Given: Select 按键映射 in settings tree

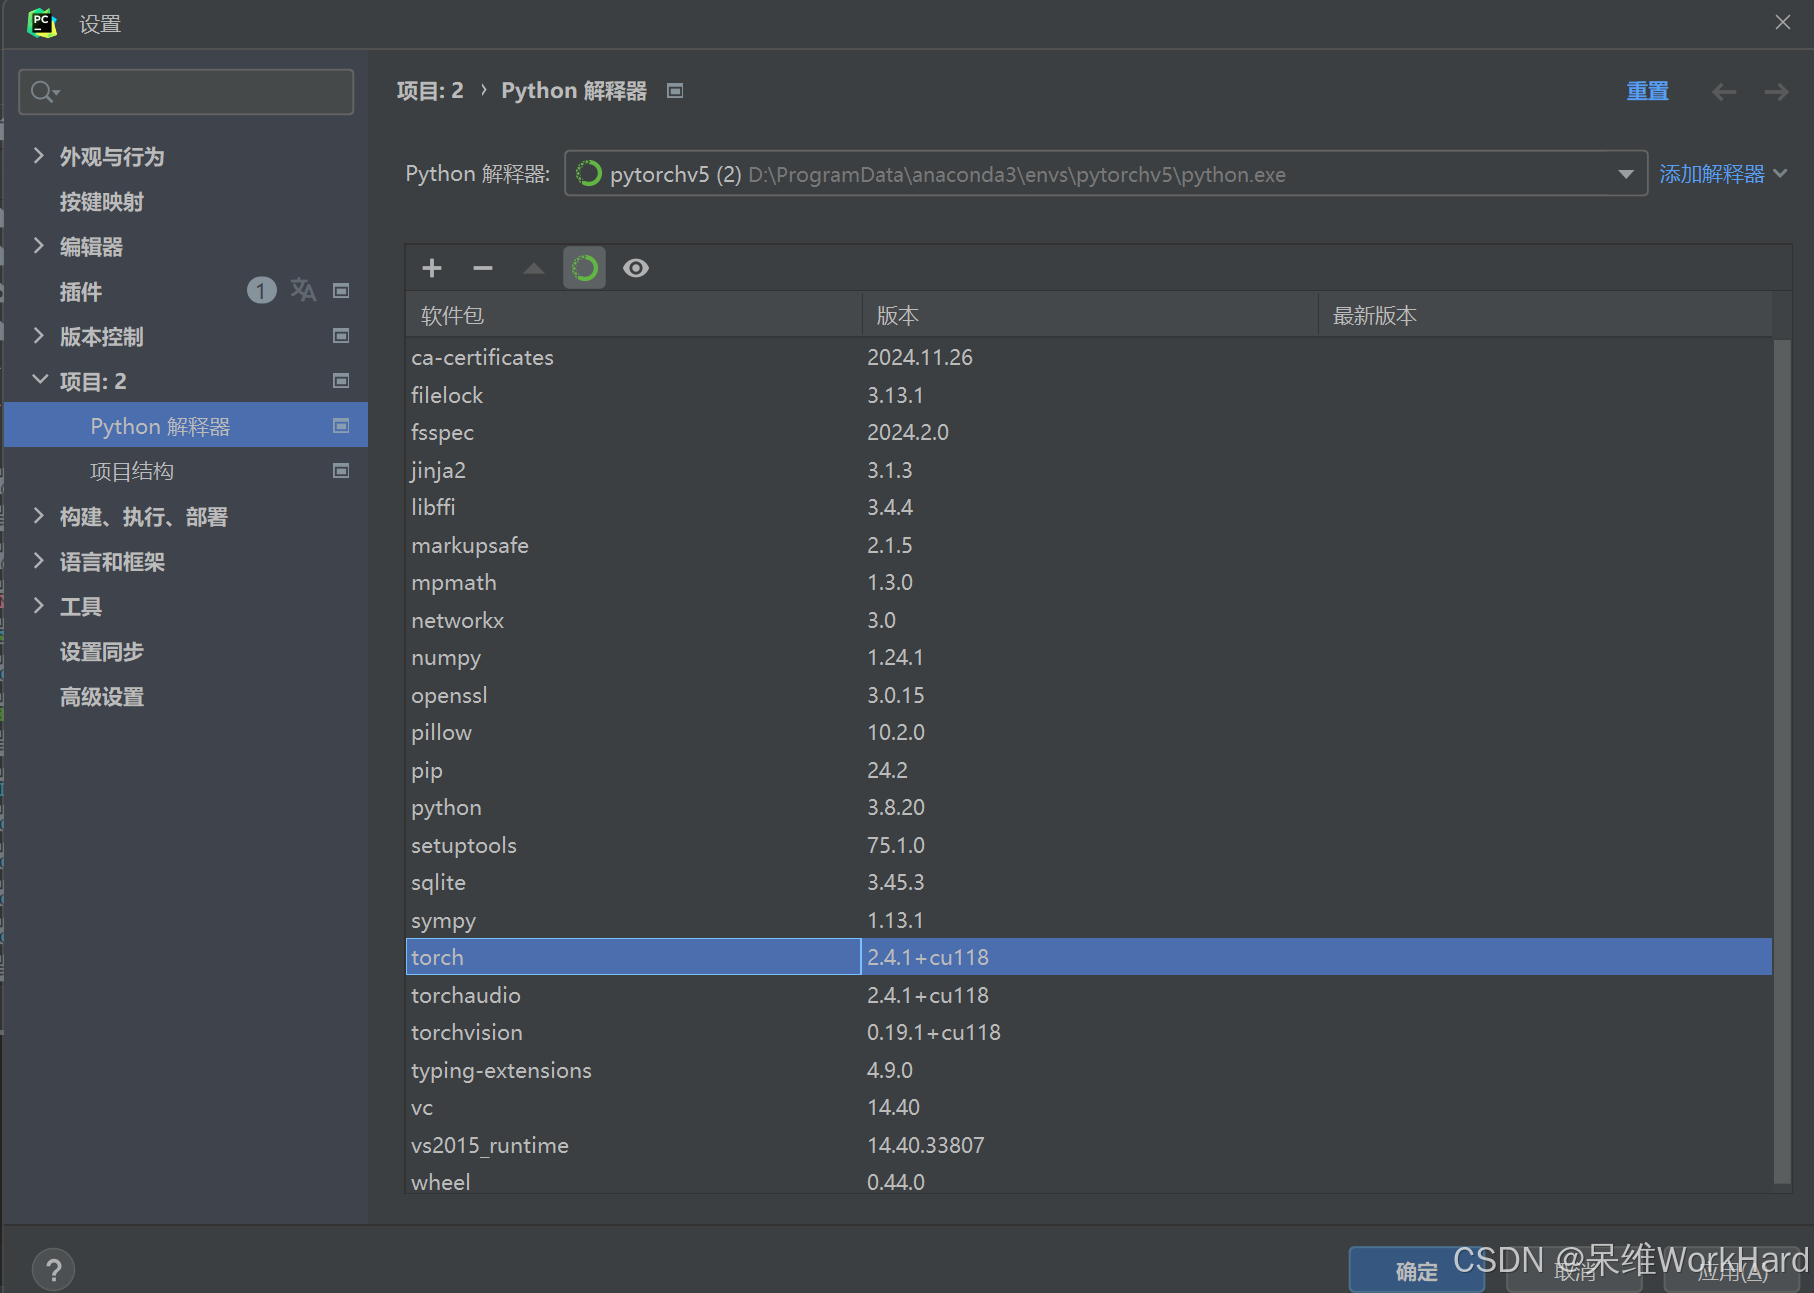Looking at the screenshot, I should [x=102, y=202].
